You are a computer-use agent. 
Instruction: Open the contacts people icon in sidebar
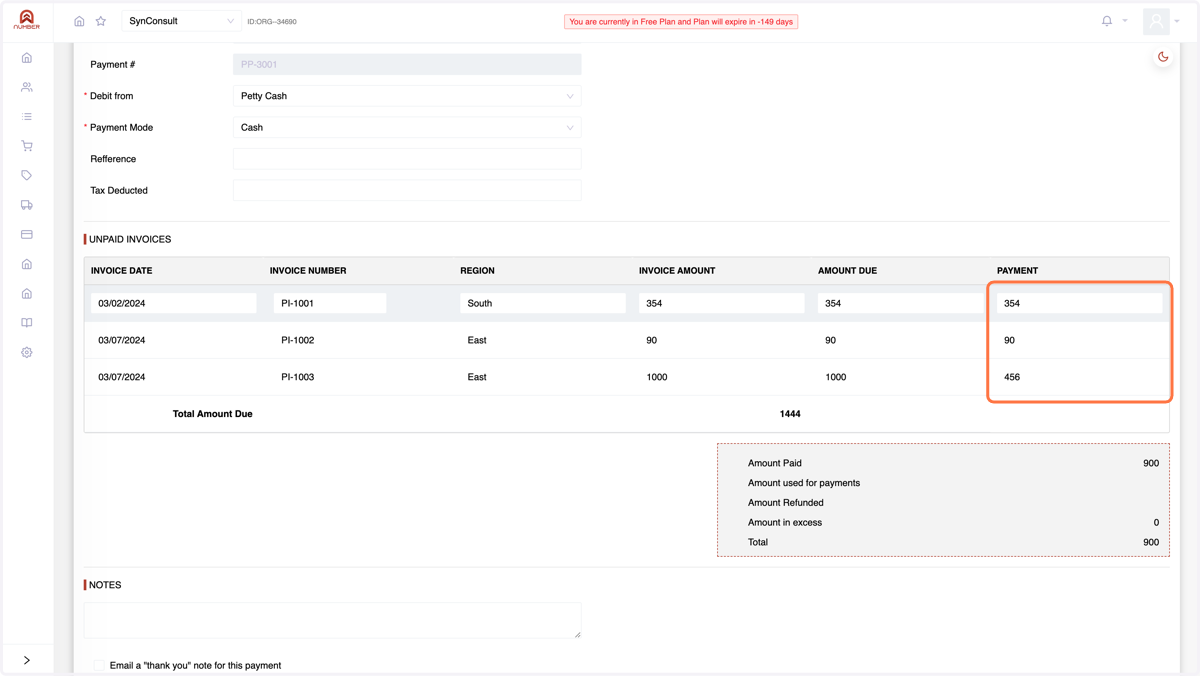tap(27, 87)
